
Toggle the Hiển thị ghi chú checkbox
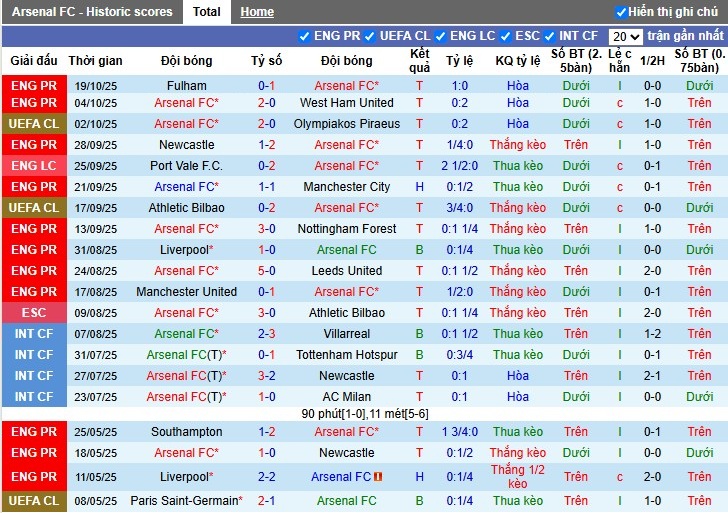(621, 12)
